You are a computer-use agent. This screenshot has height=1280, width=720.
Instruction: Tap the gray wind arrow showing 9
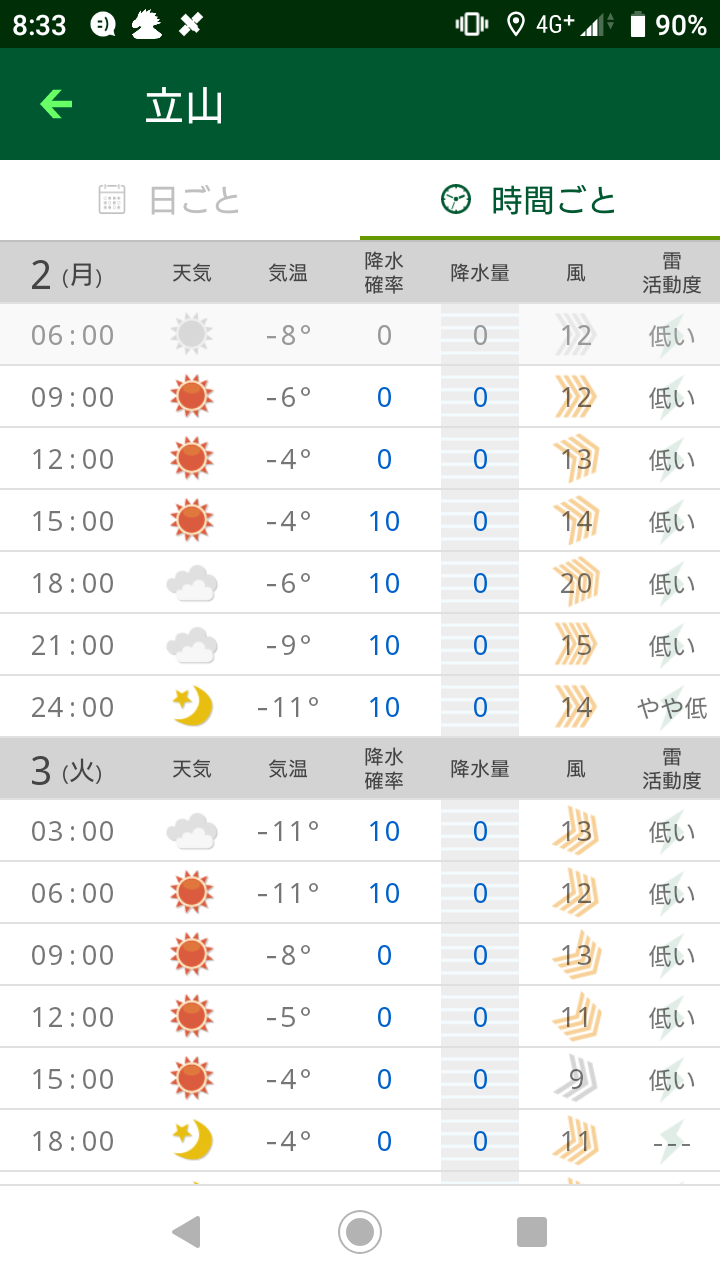tap(576, 1079)
